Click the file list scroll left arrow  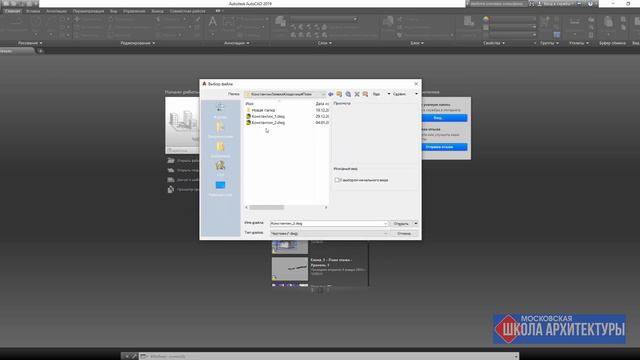(247, 207)
